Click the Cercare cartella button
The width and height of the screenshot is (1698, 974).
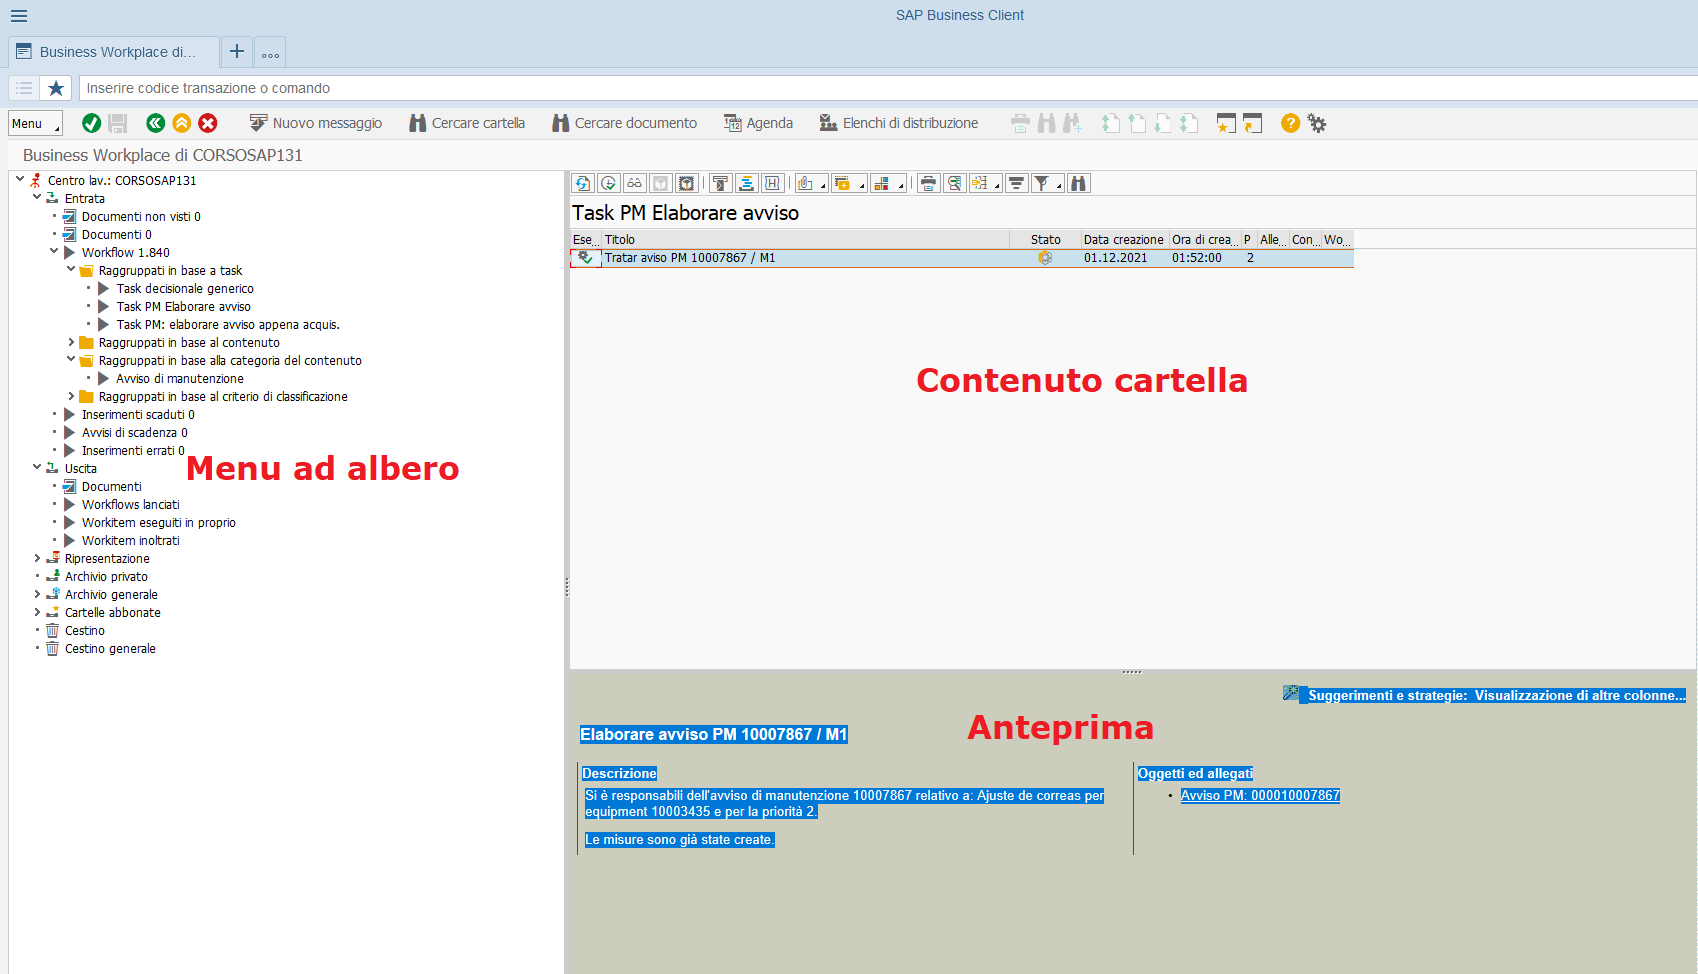467,123
